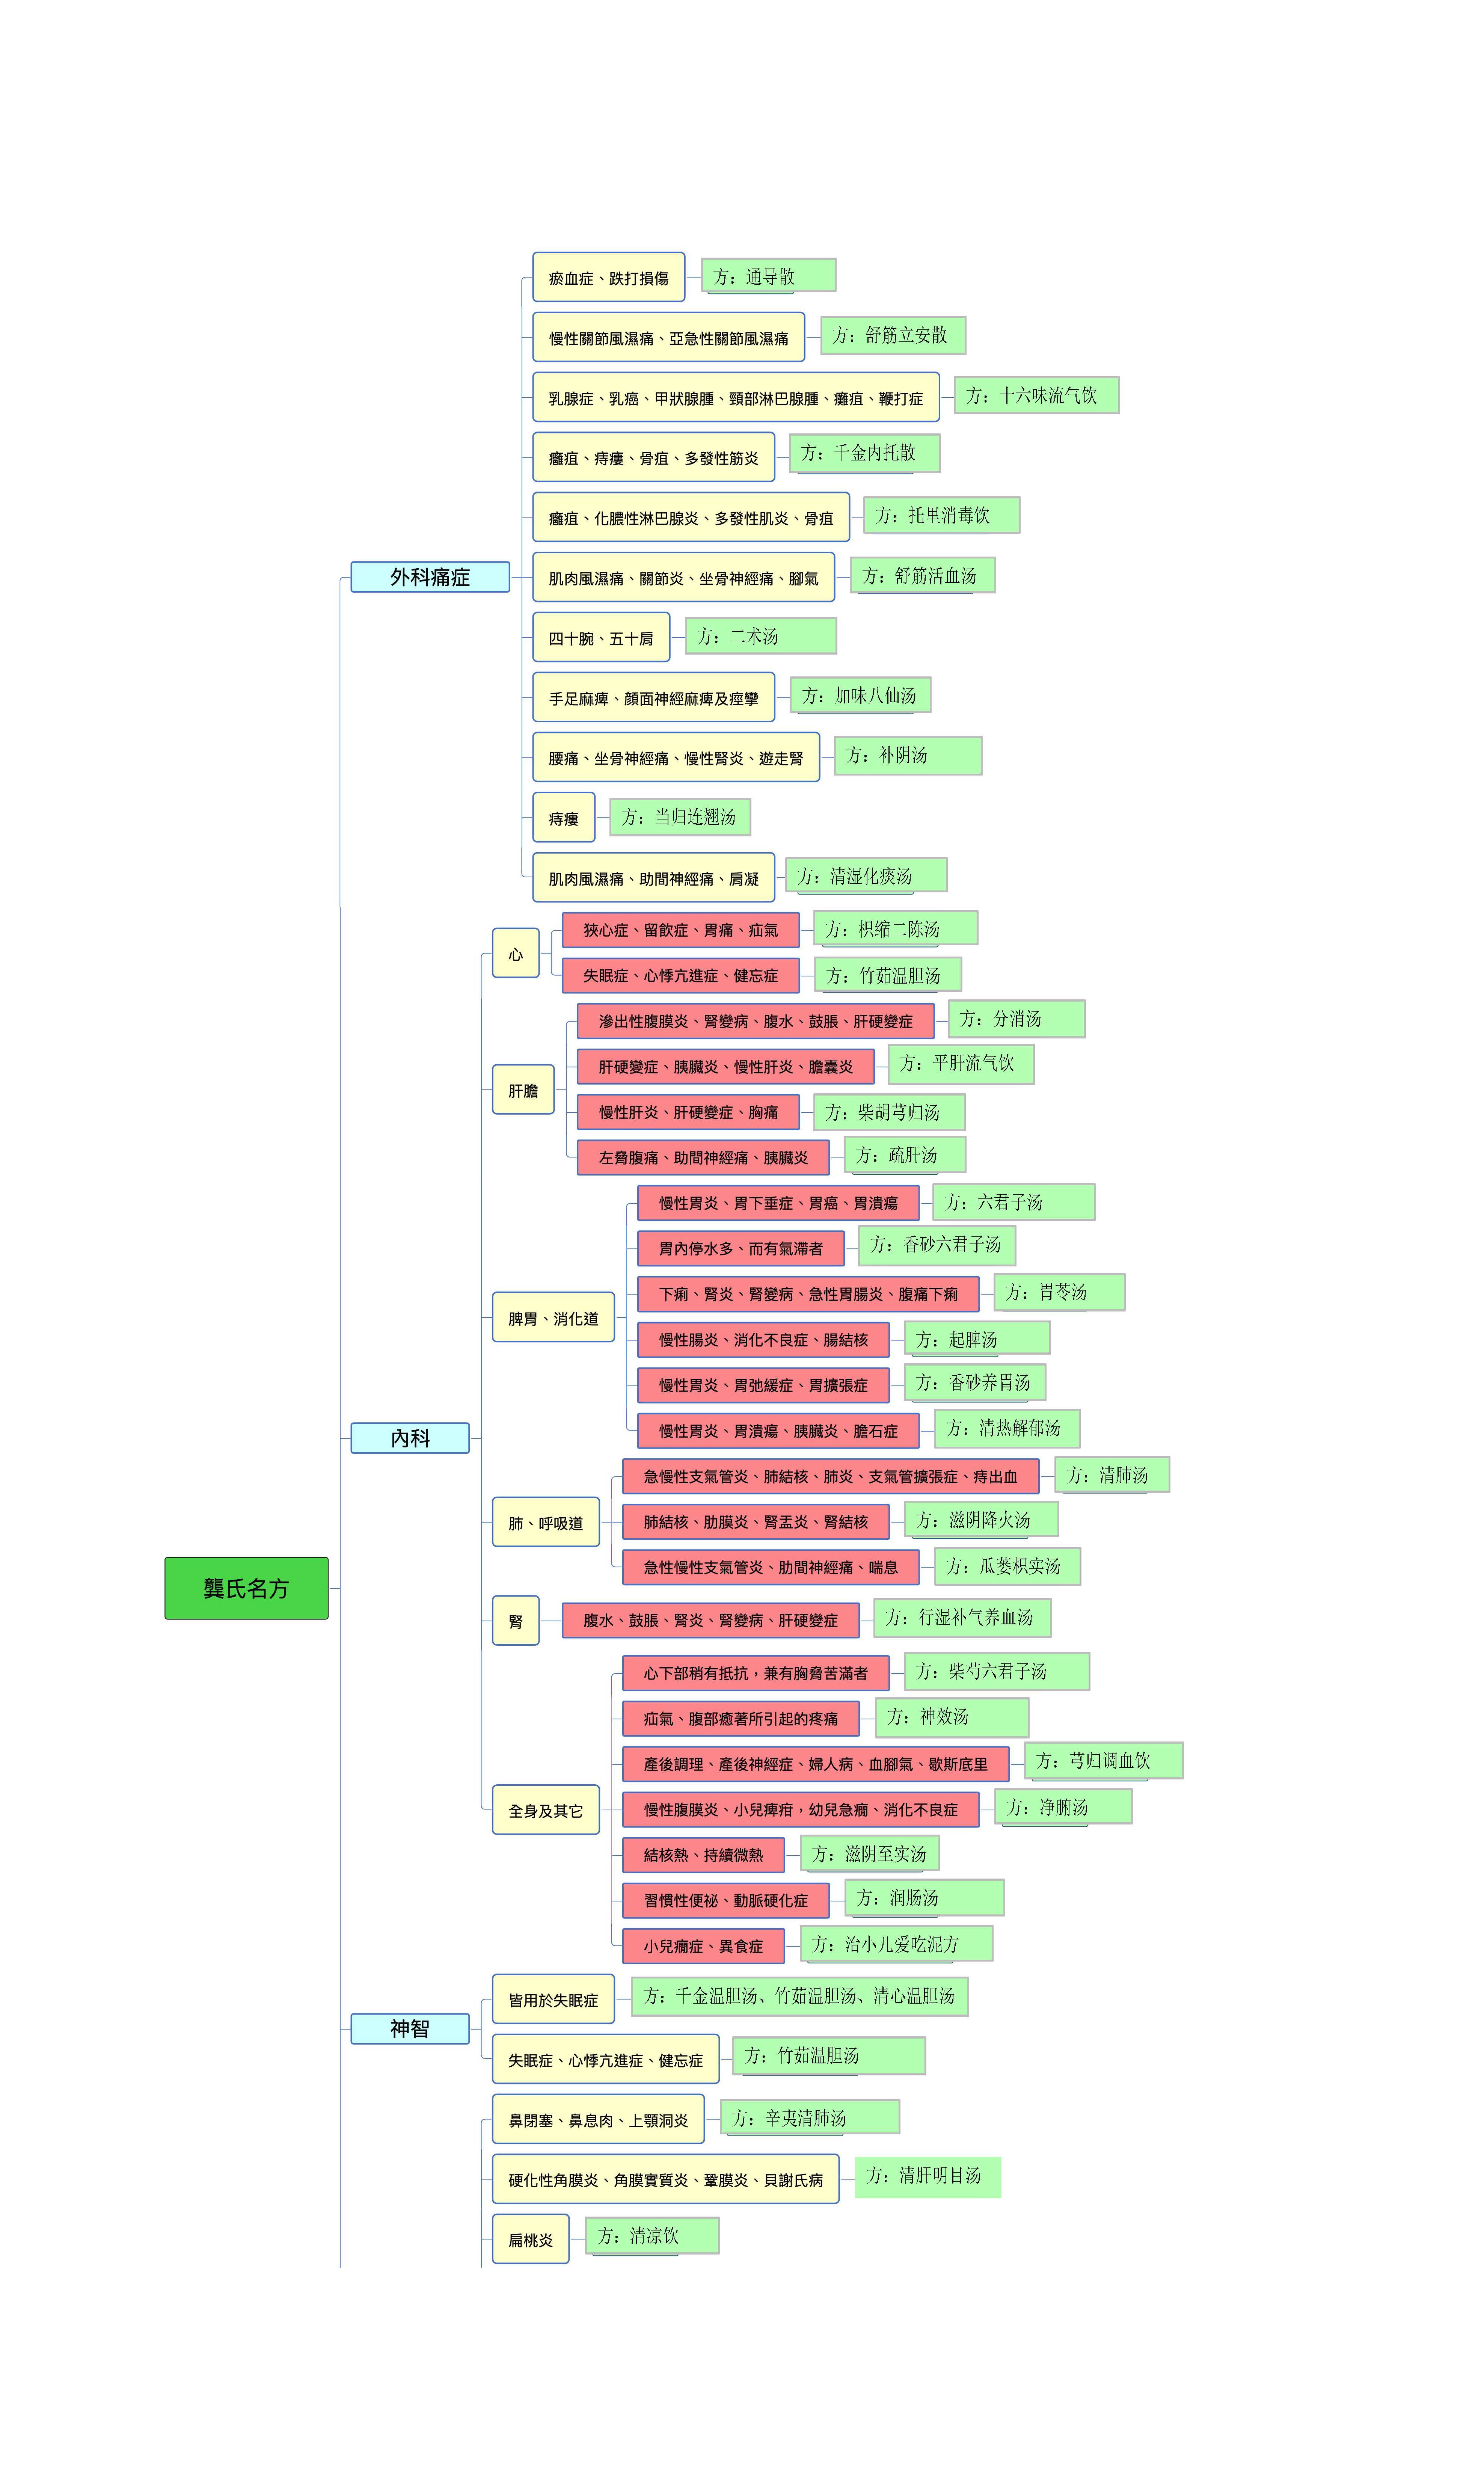Select the 脾胃、消化道 sub-branch node

pos(553,1317)
